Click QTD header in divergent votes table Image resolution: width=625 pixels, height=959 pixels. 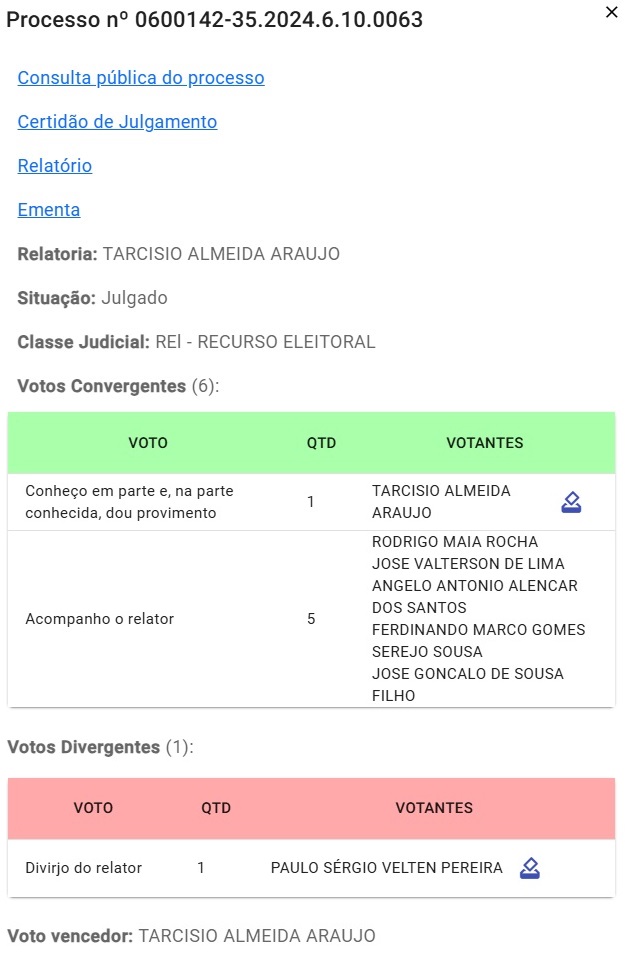pos(216,808)
